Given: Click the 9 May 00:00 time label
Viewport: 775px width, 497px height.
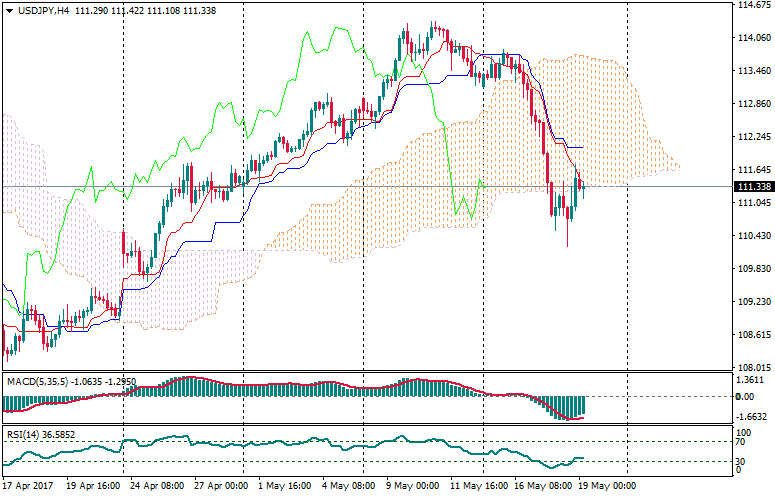Looking at the screenshot, I should 411,486.
